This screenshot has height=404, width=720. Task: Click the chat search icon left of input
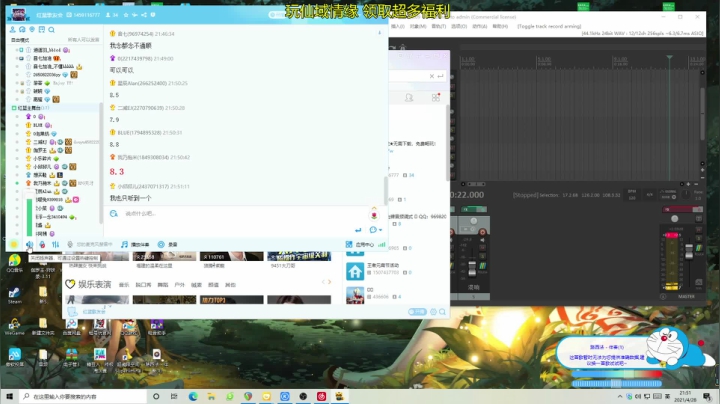coord(114,213)
